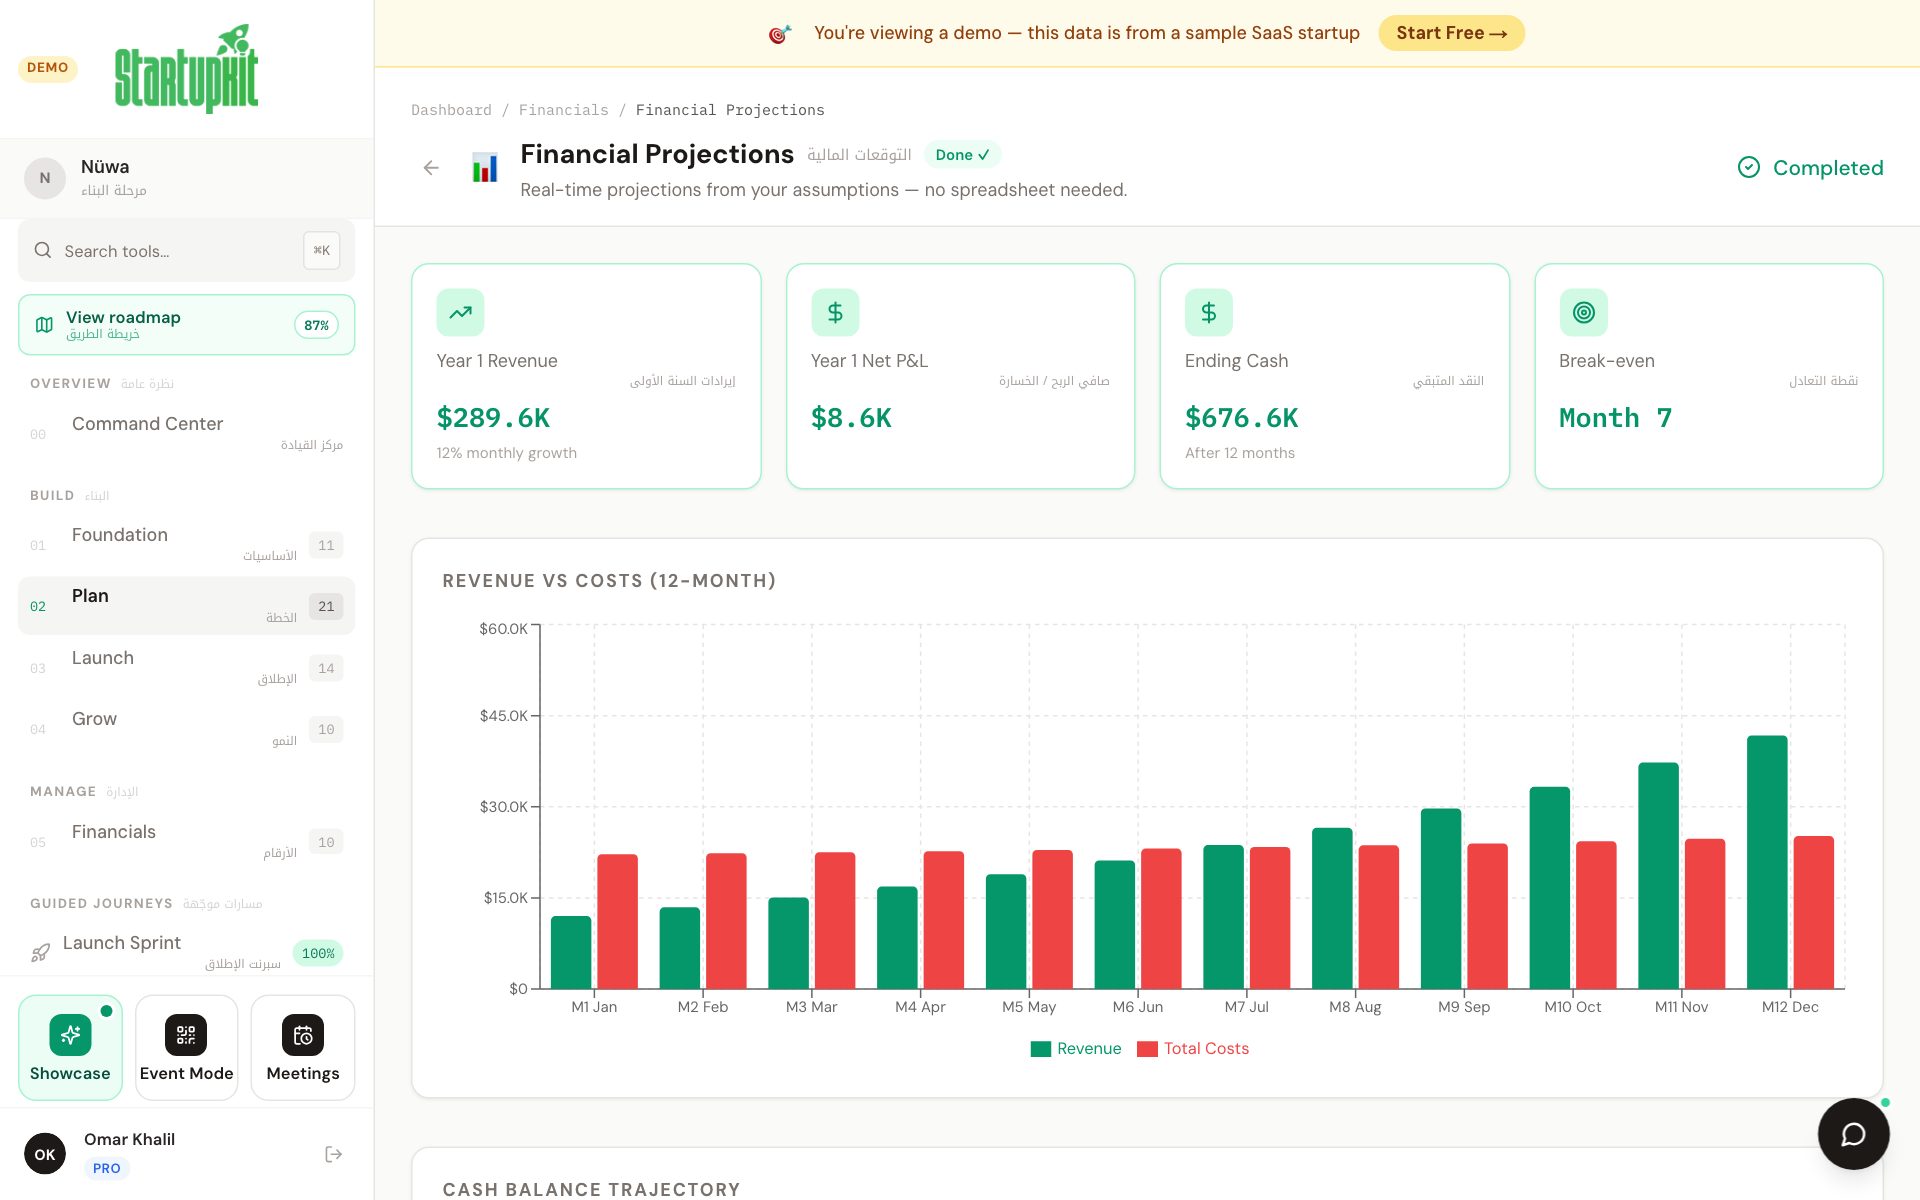Screen dimensions: 1920x1200
Task: Click the Showcase sparkle icon
Action: coord(70,1035)
